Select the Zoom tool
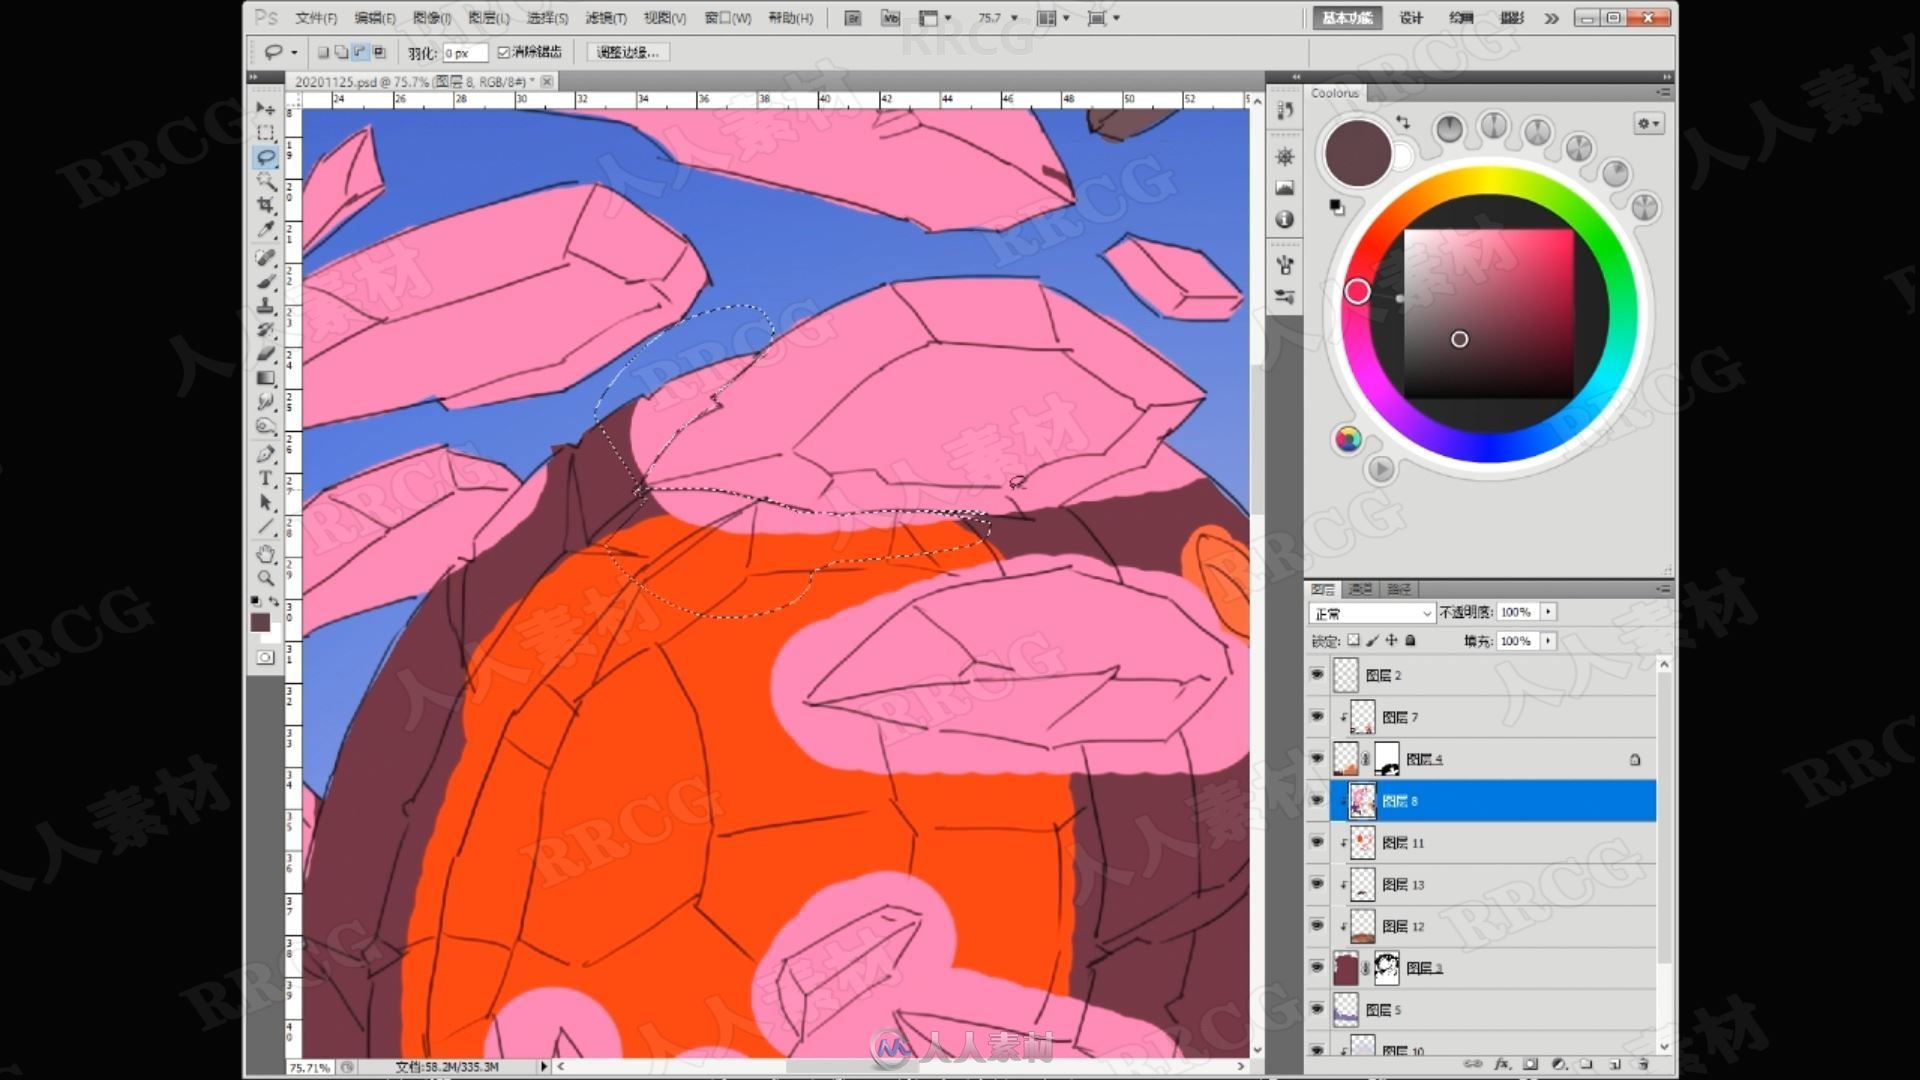 (x=265, y=578)
